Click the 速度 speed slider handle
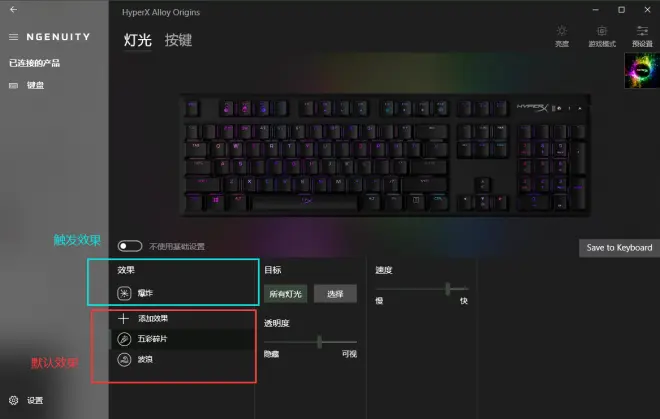660x419 pixels. click(447, 289)
